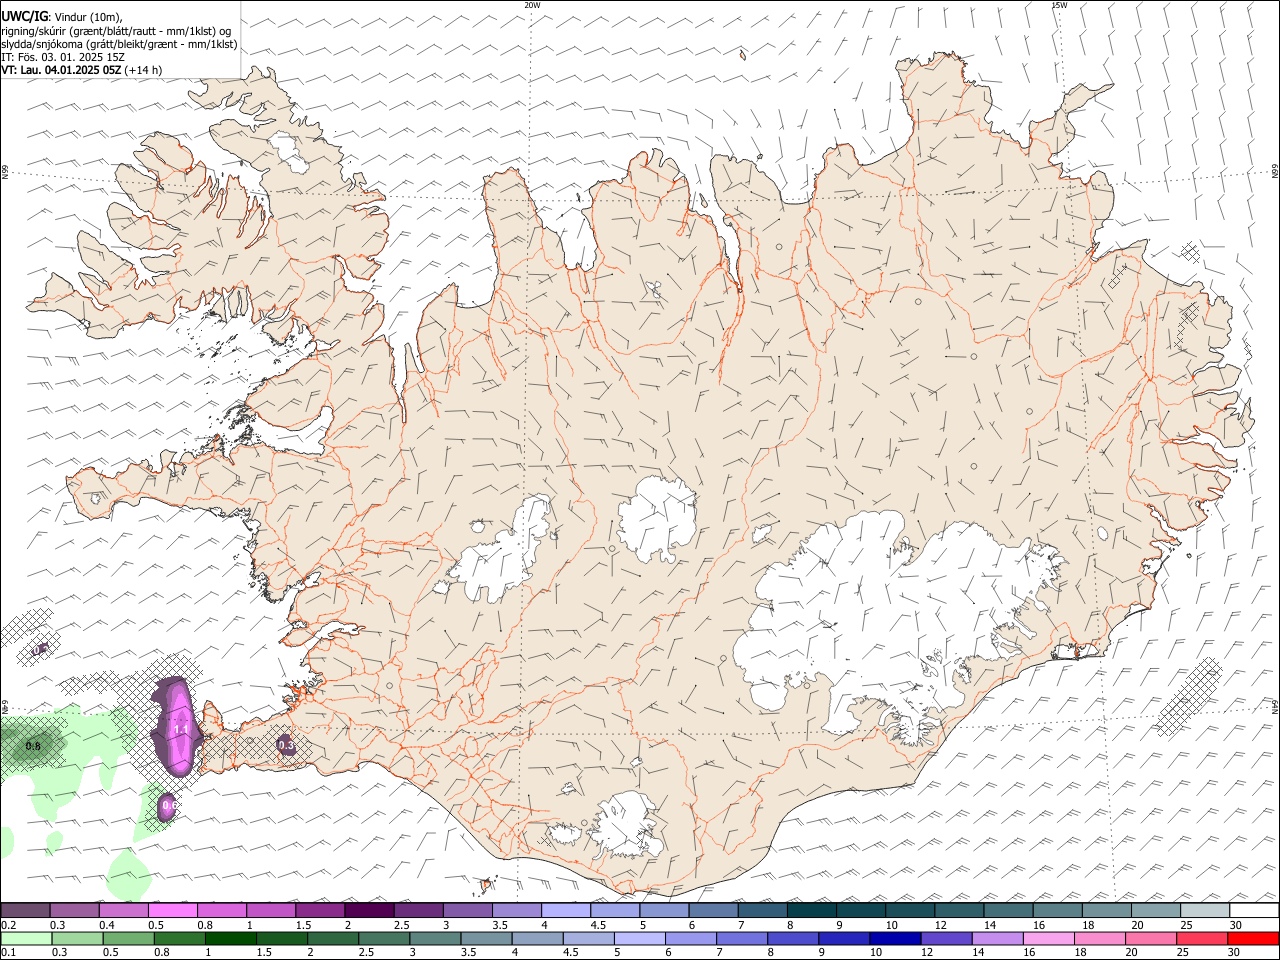Click the 'rigning/skúrir' legend description line

116,31
